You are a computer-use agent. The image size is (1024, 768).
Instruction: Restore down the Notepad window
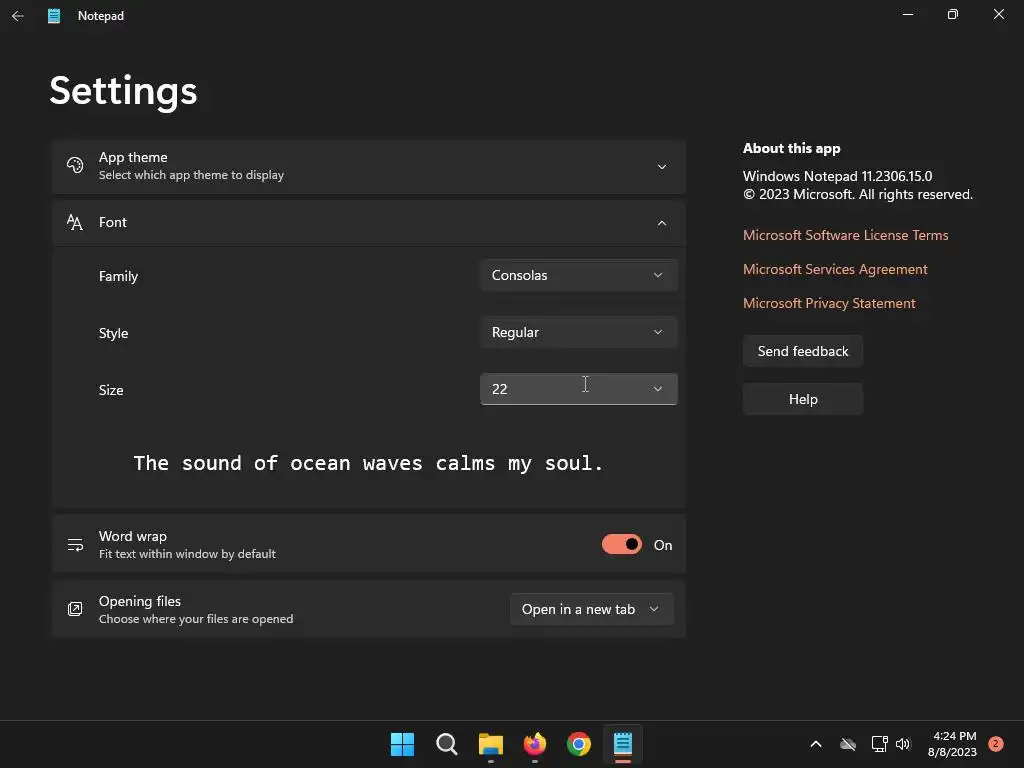point(953,14)
